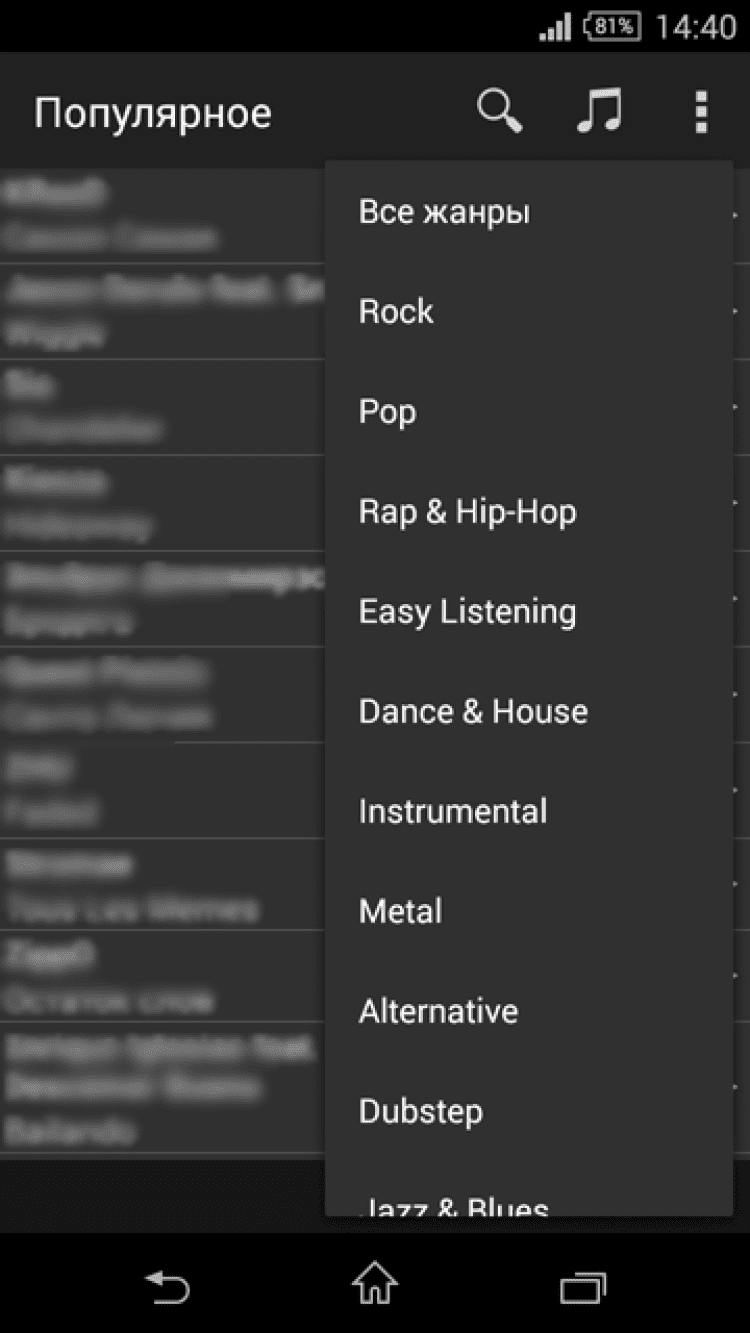
Task: Tap the three-dot overflow menu icon
Action: tap(701, 111)
